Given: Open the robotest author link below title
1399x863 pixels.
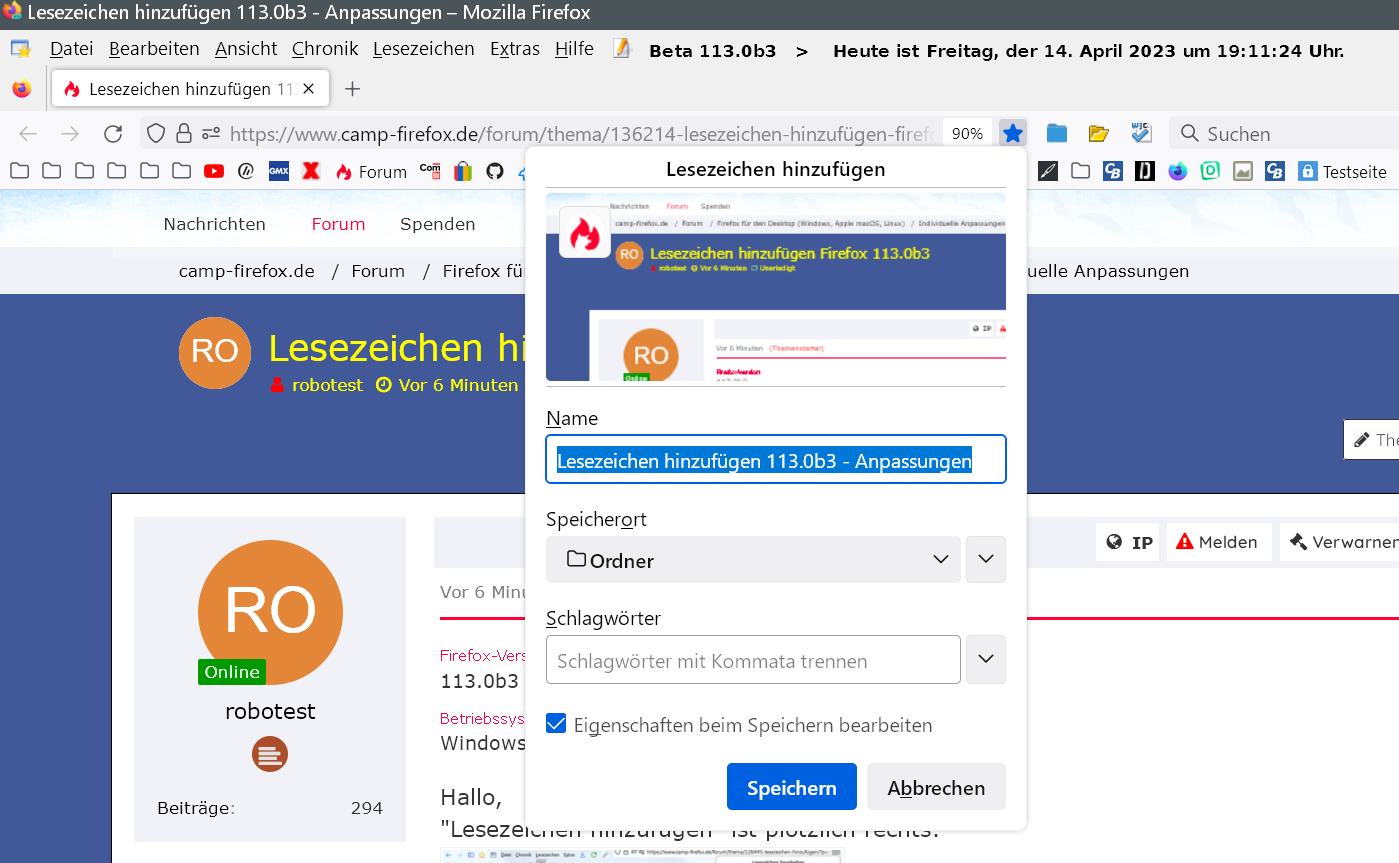Looking at the screenshot, I should click(328, 385).
